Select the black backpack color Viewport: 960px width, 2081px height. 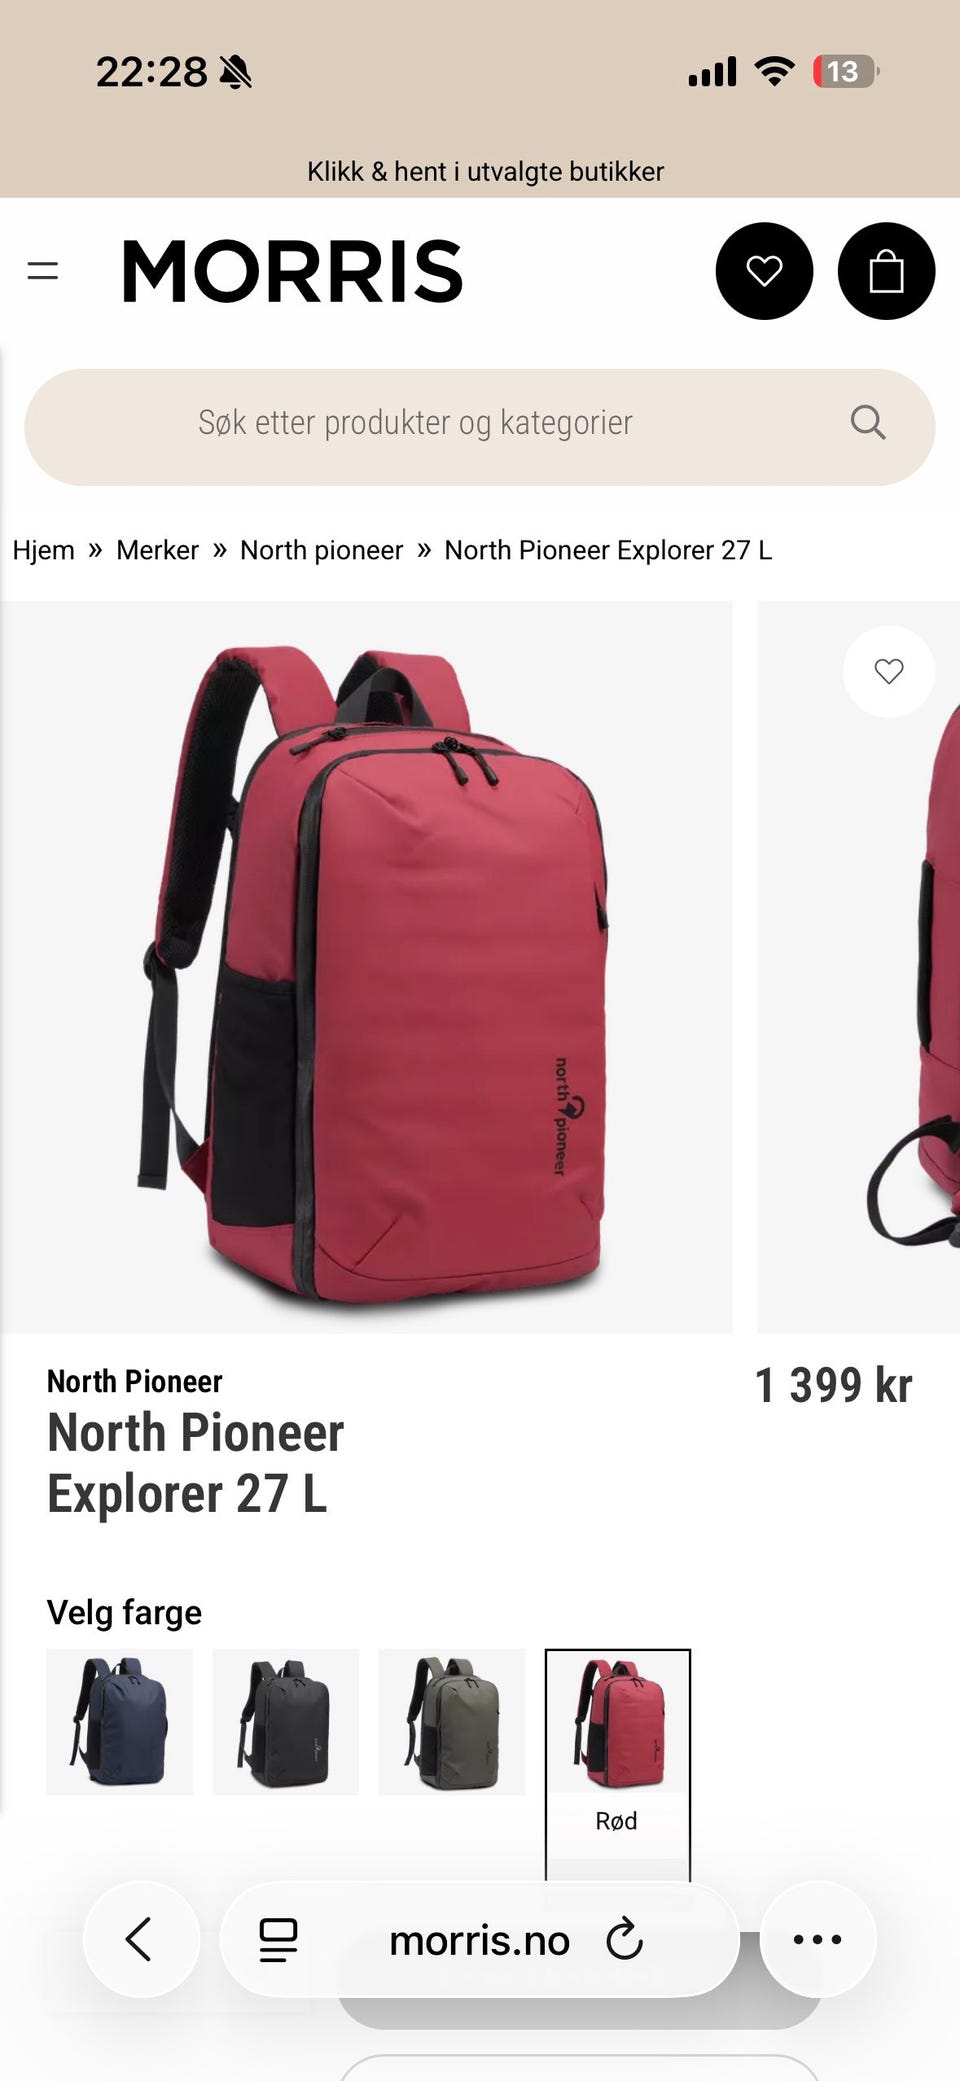pos(285,1721)
